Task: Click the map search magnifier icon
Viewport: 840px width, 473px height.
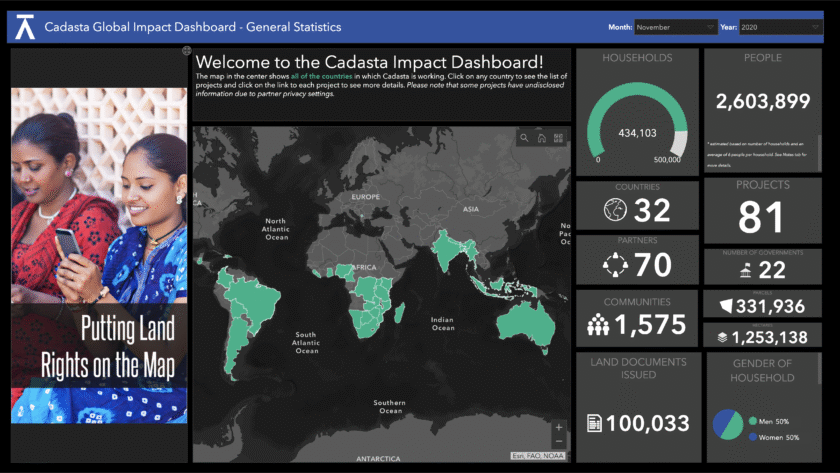Action: pos(523,138)
